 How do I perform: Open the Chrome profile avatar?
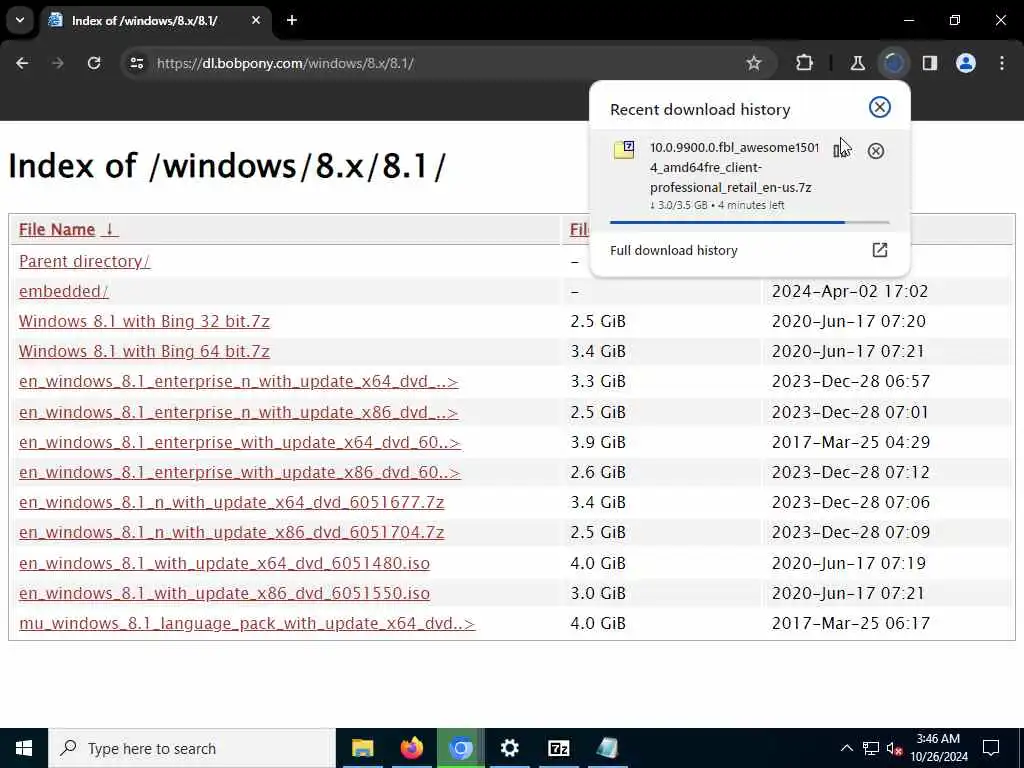click(966, 63)
